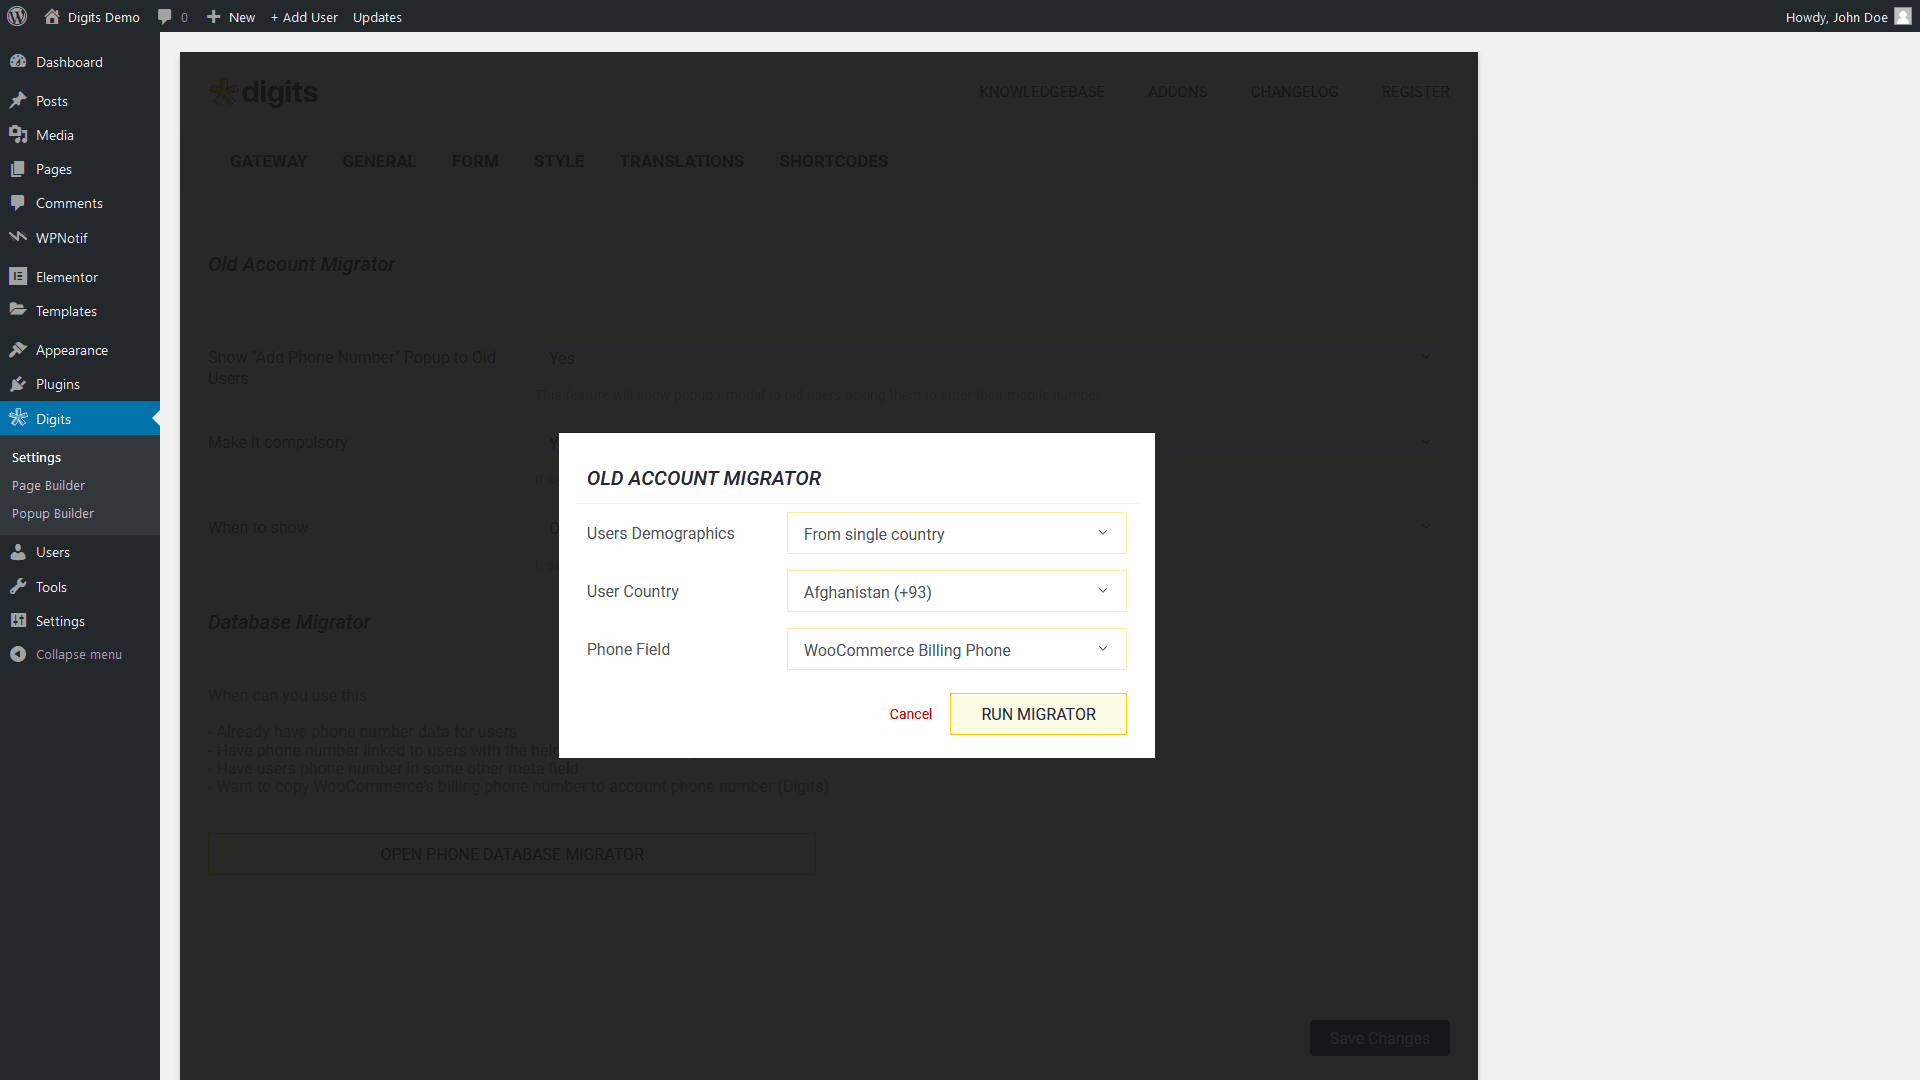Viewport: 1920px width, 1080px height.
Task: Click the digits logo in plugin header
Action: pos(263,92)
